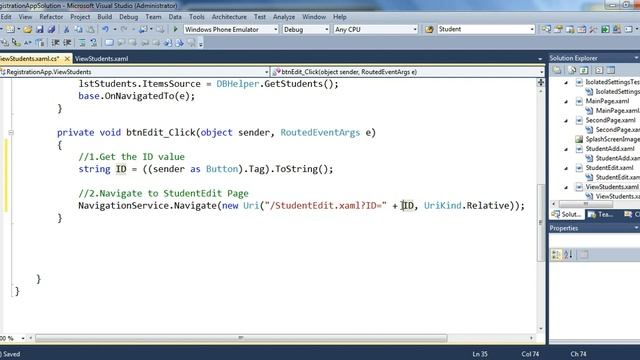Click Solution Explorer Refresh icon
This screenshot has height=360, width=640.
(584, 70)
